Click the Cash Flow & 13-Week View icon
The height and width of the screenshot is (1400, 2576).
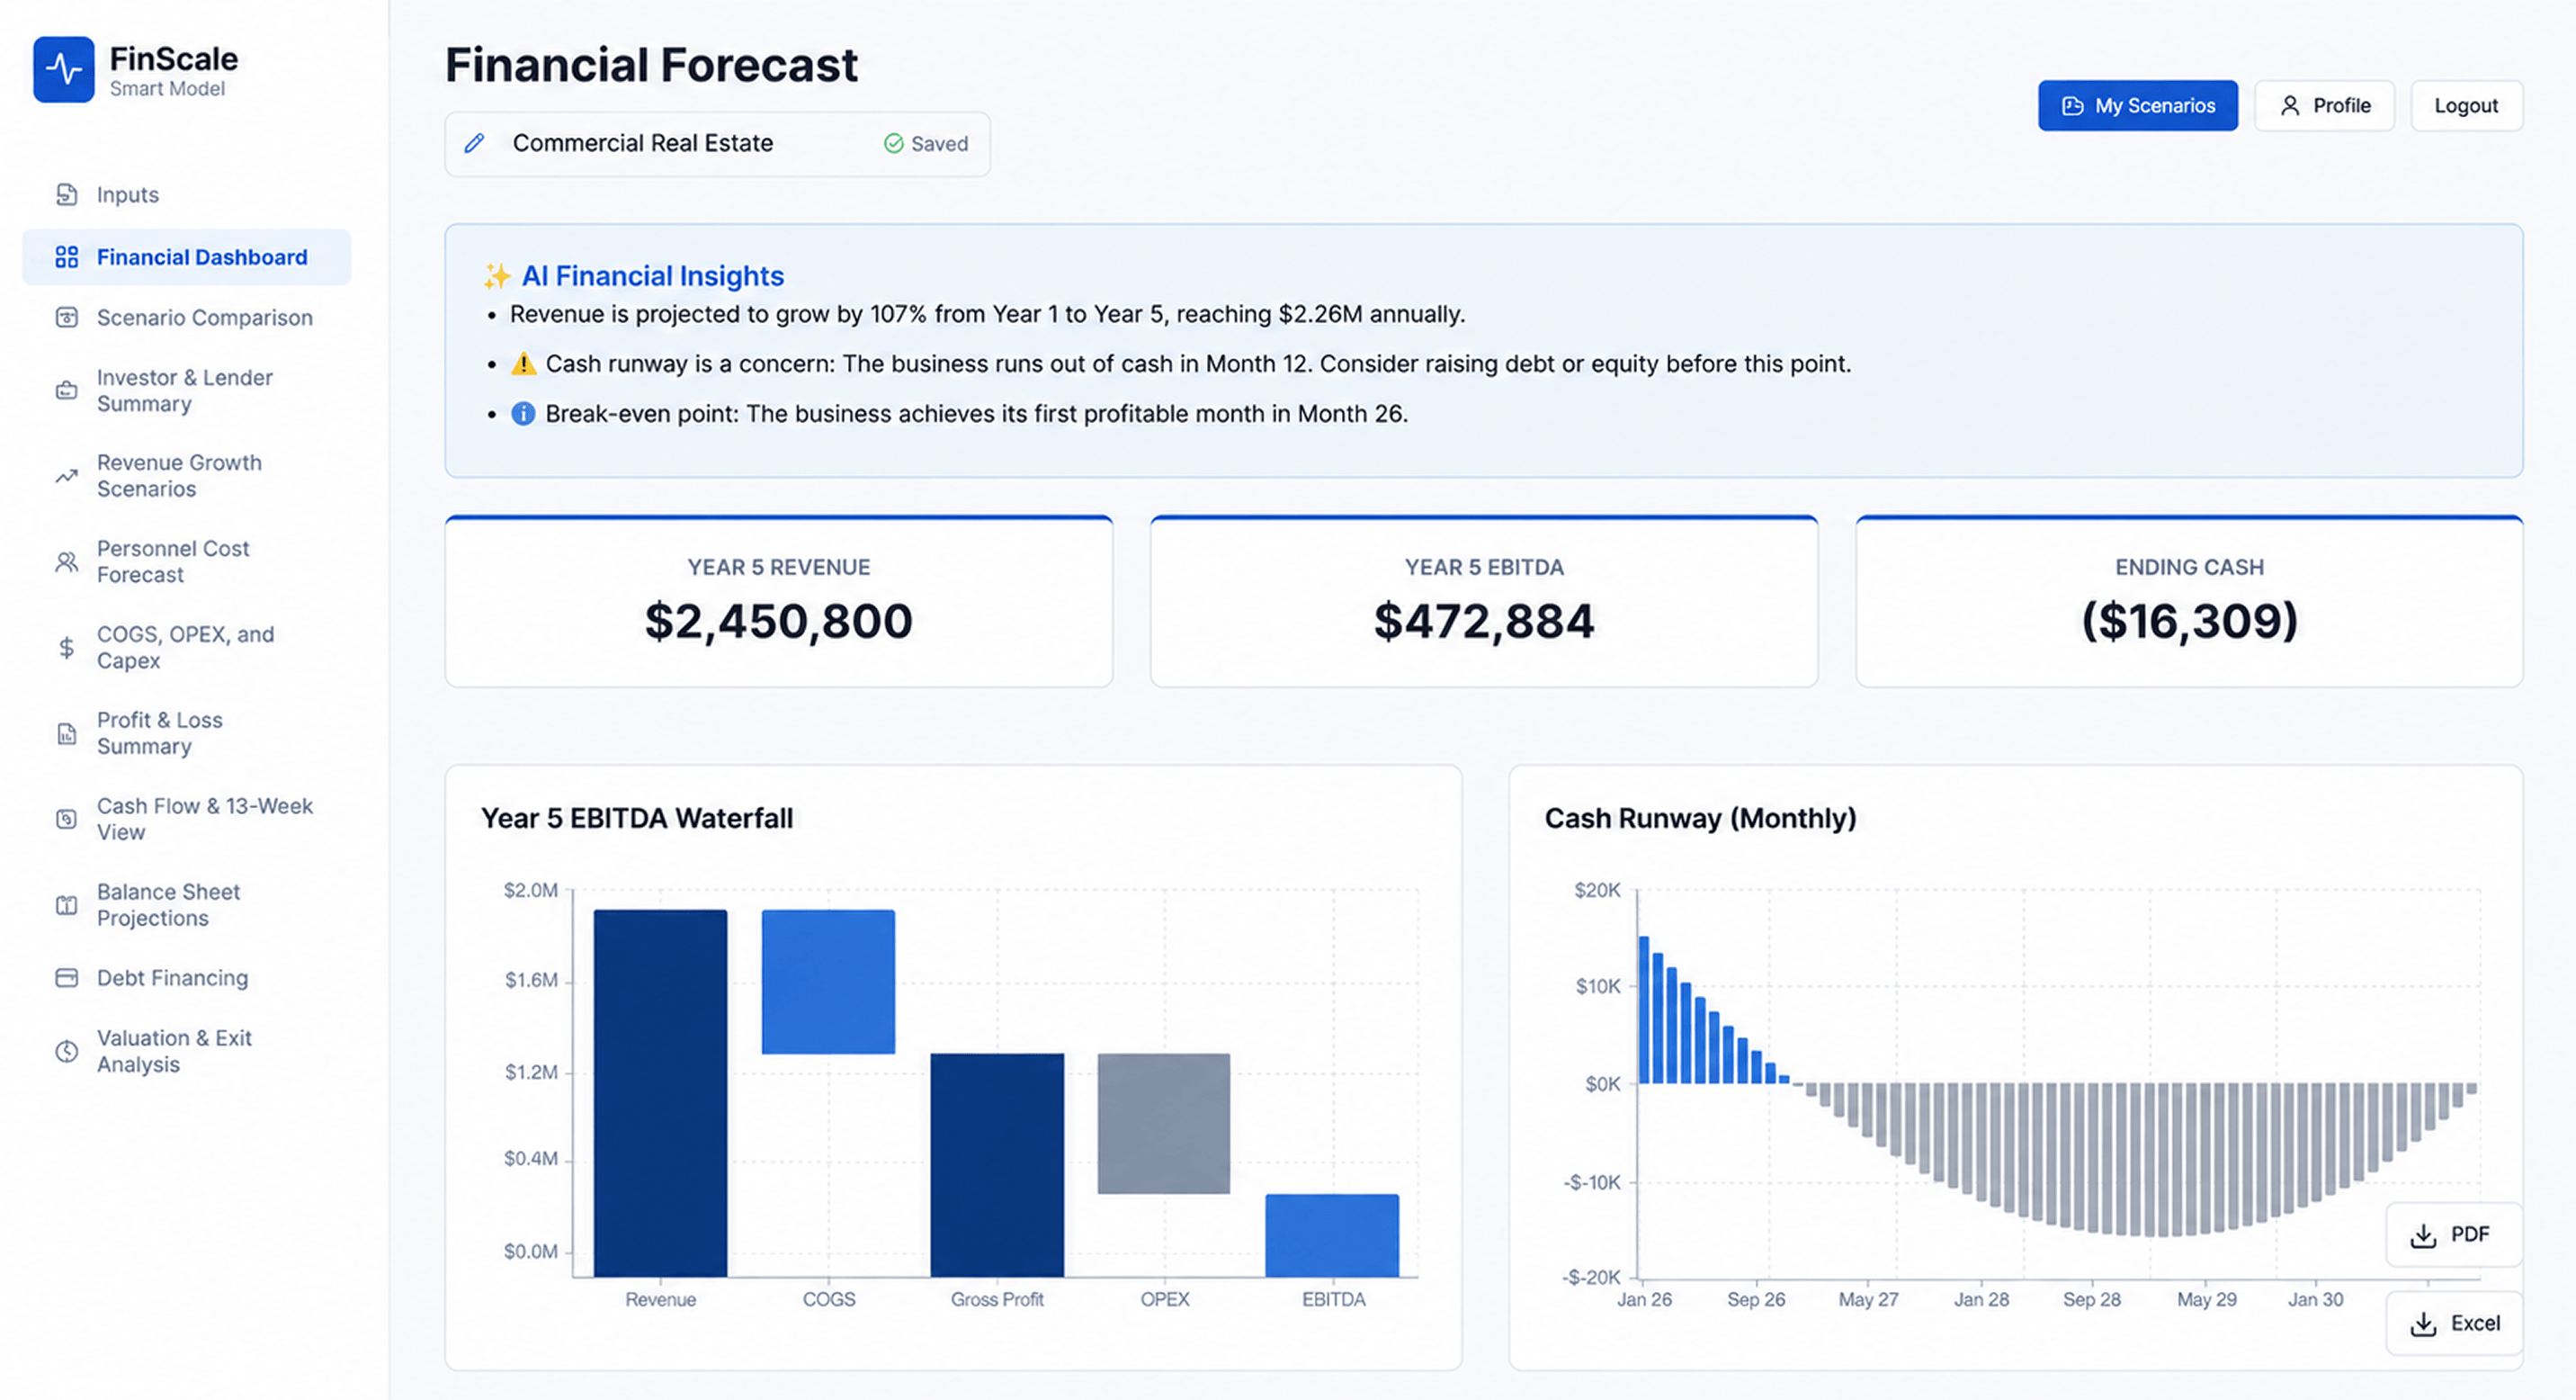(66, 819)
